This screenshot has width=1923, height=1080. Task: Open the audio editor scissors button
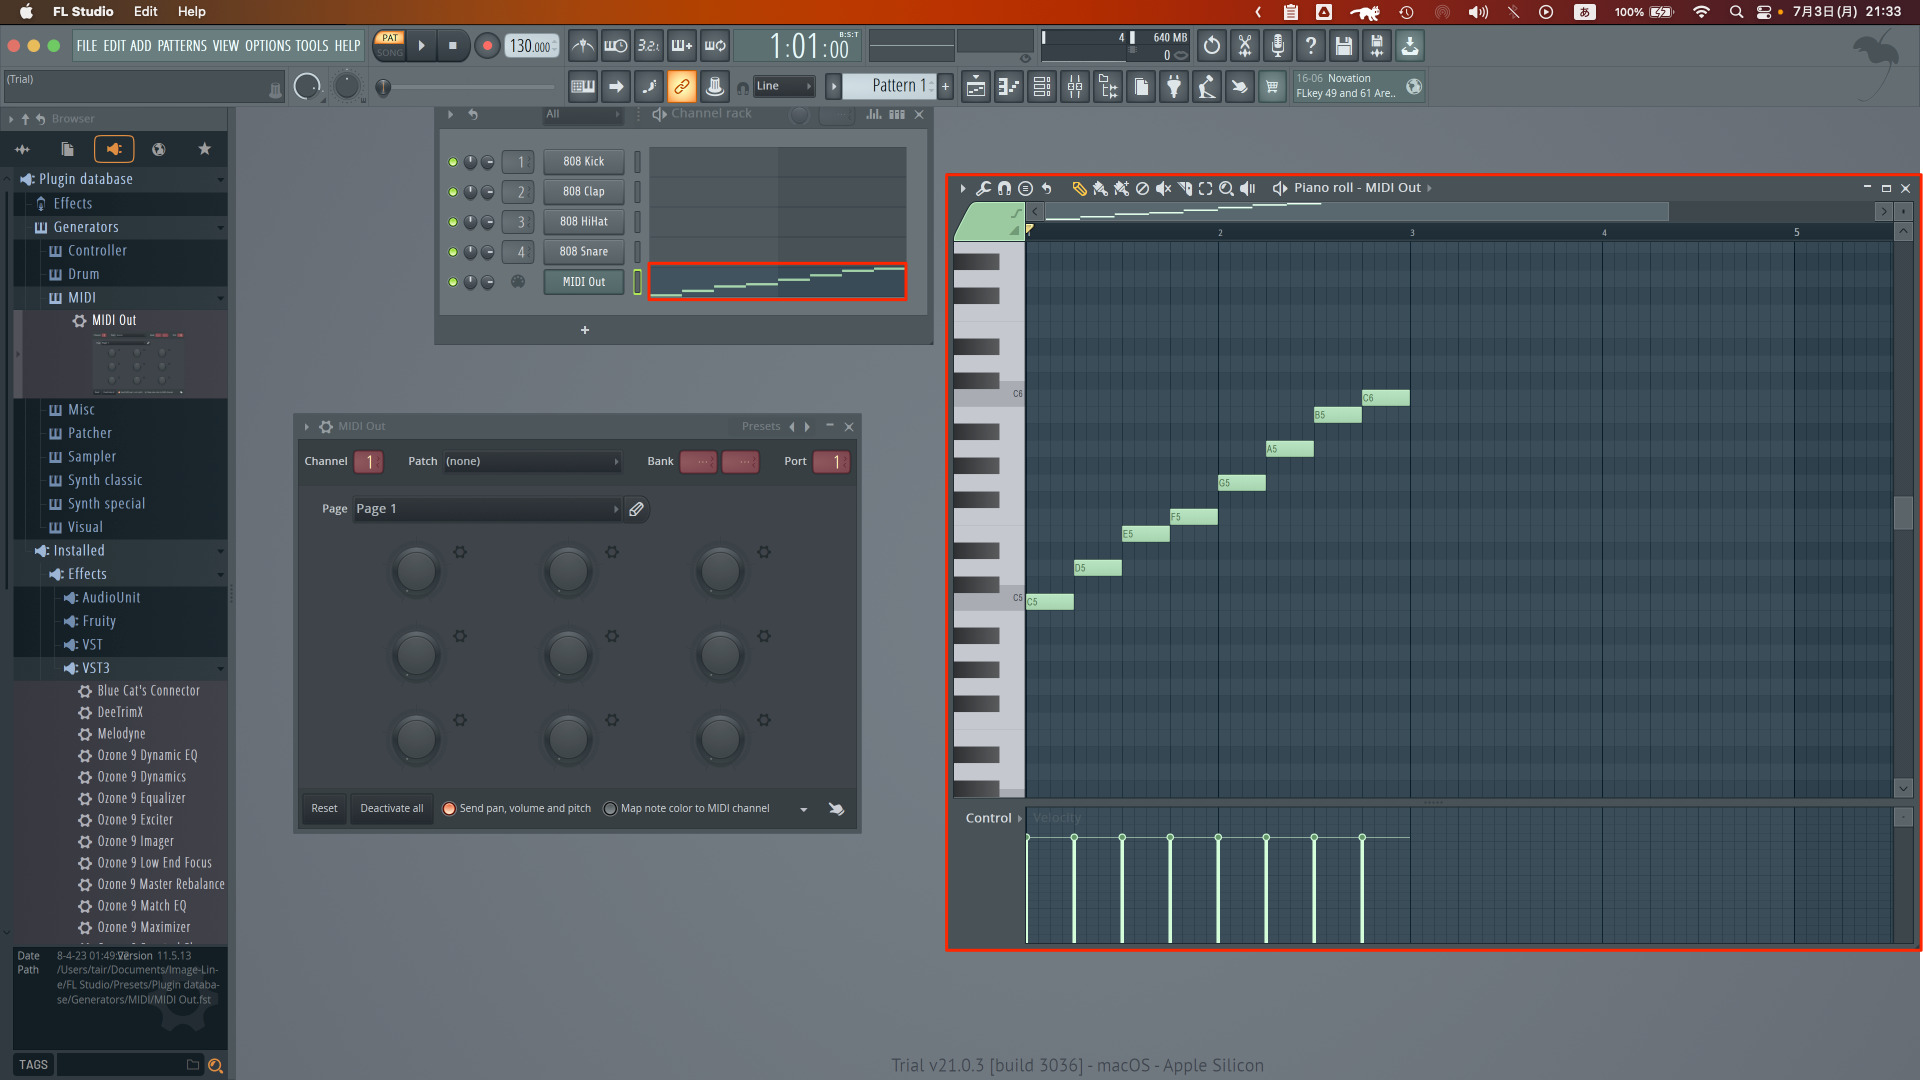1245,46
